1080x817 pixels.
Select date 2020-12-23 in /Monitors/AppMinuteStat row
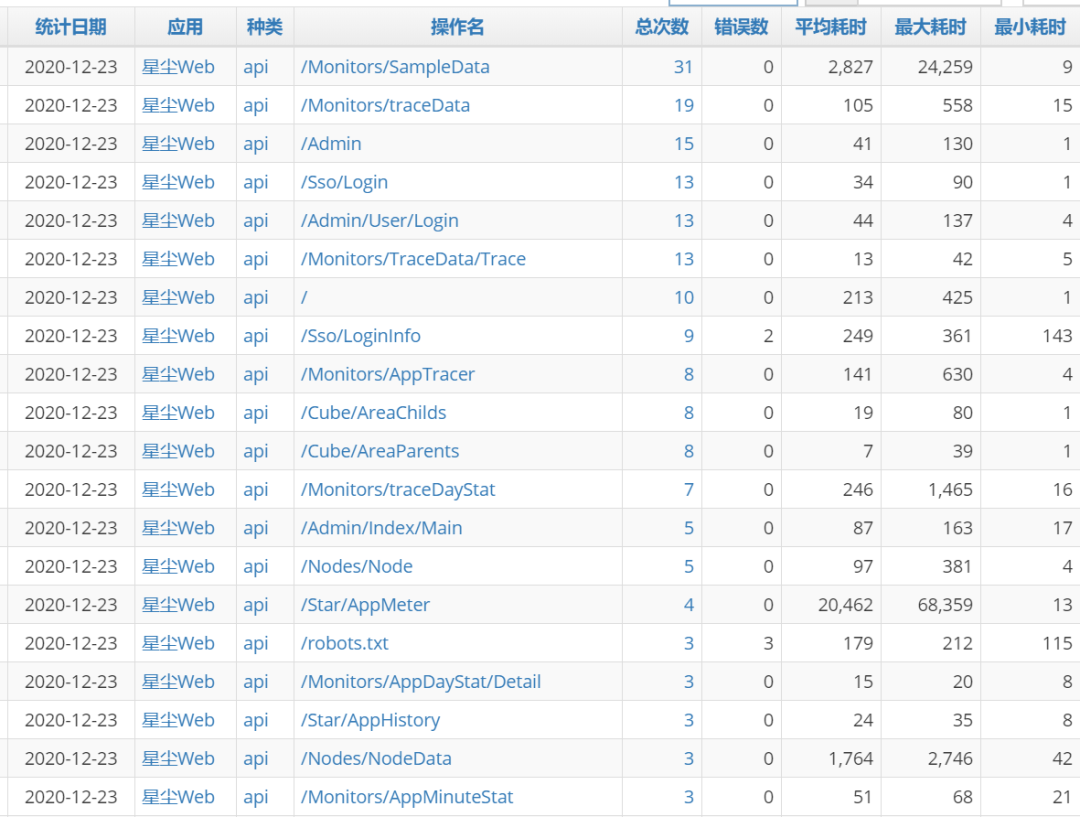coord(71,798)
